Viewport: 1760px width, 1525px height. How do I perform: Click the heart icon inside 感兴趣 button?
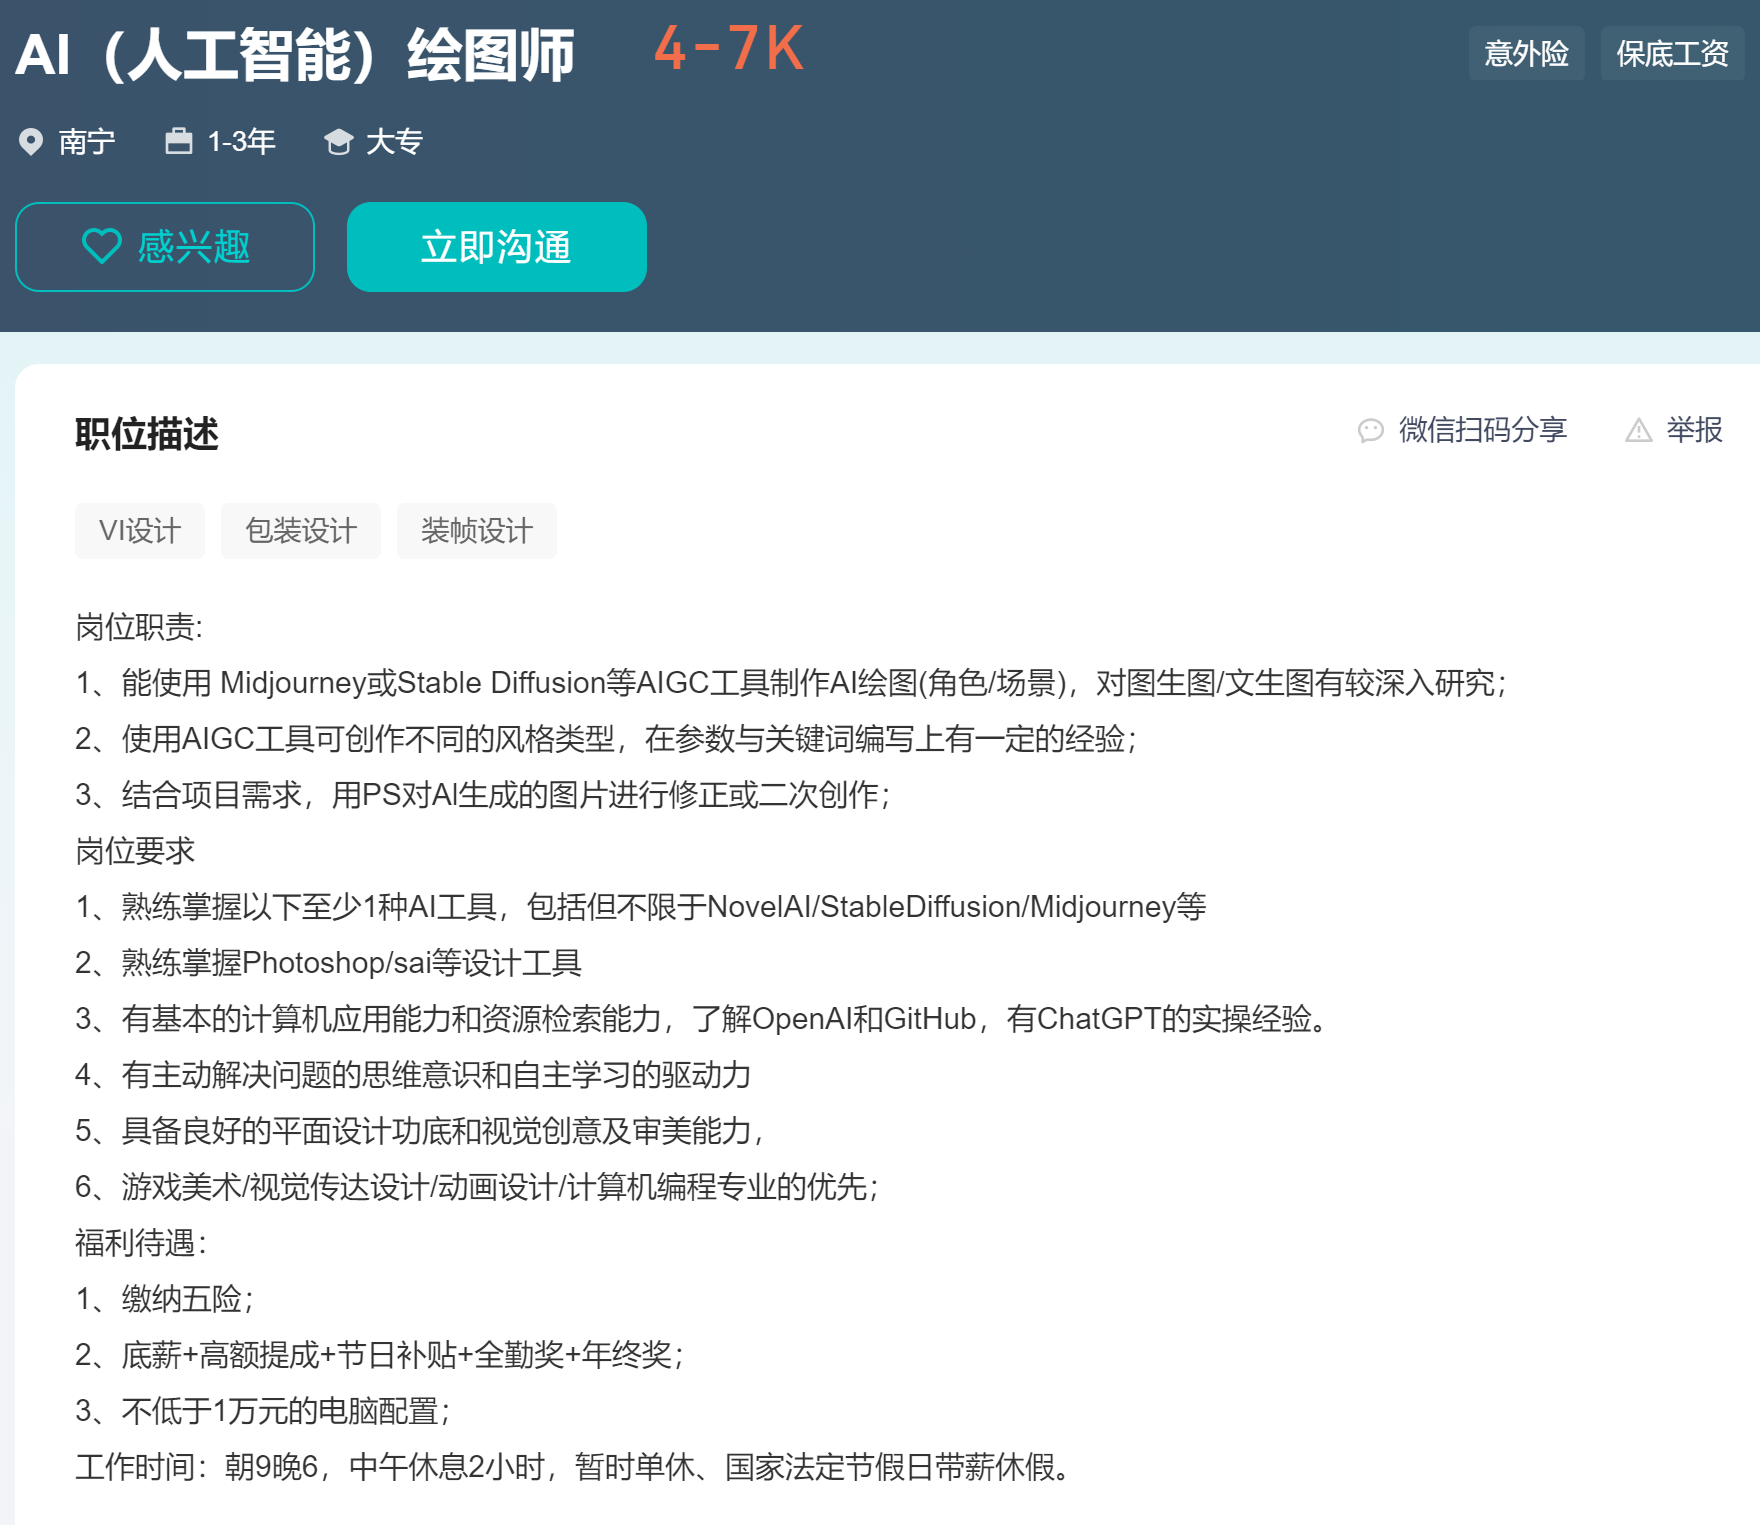tap(101, 246)
